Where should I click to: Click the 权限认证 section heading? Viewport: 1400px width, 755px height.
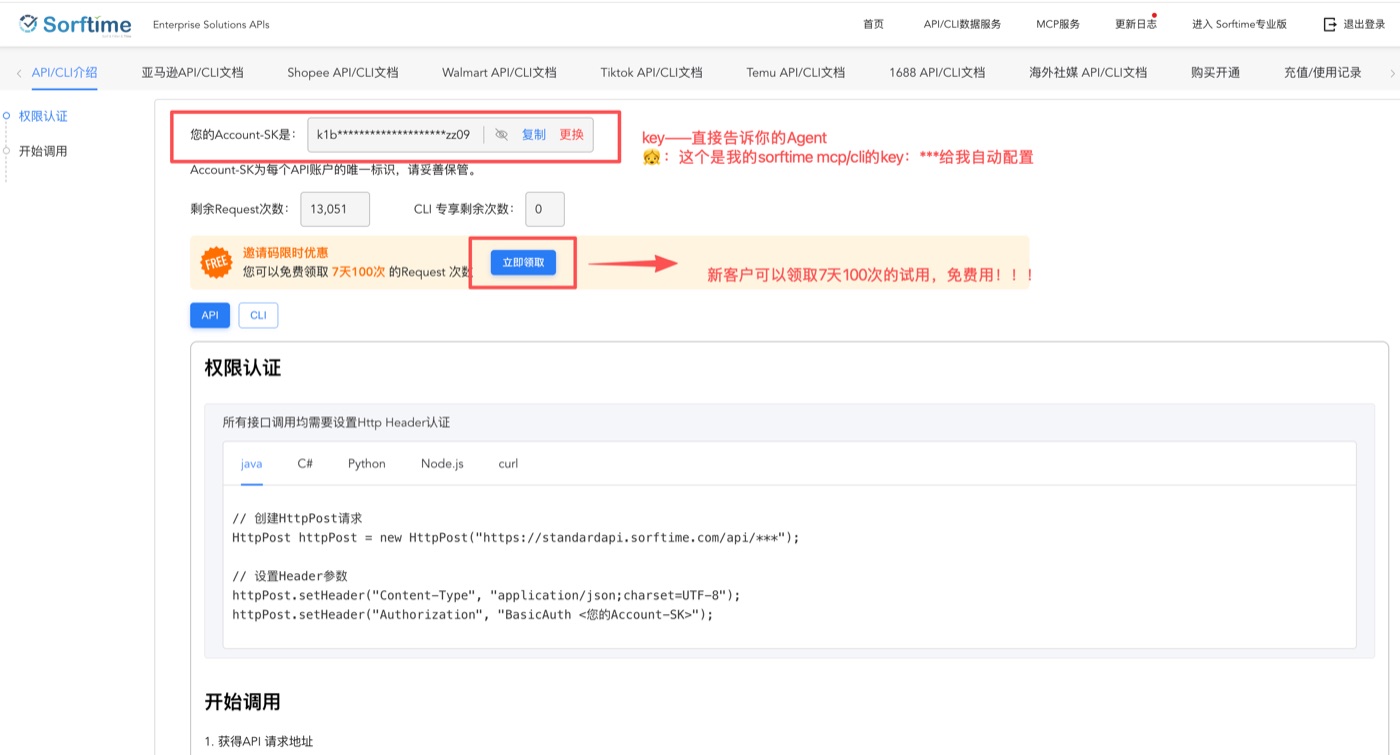tap(243, 368)
